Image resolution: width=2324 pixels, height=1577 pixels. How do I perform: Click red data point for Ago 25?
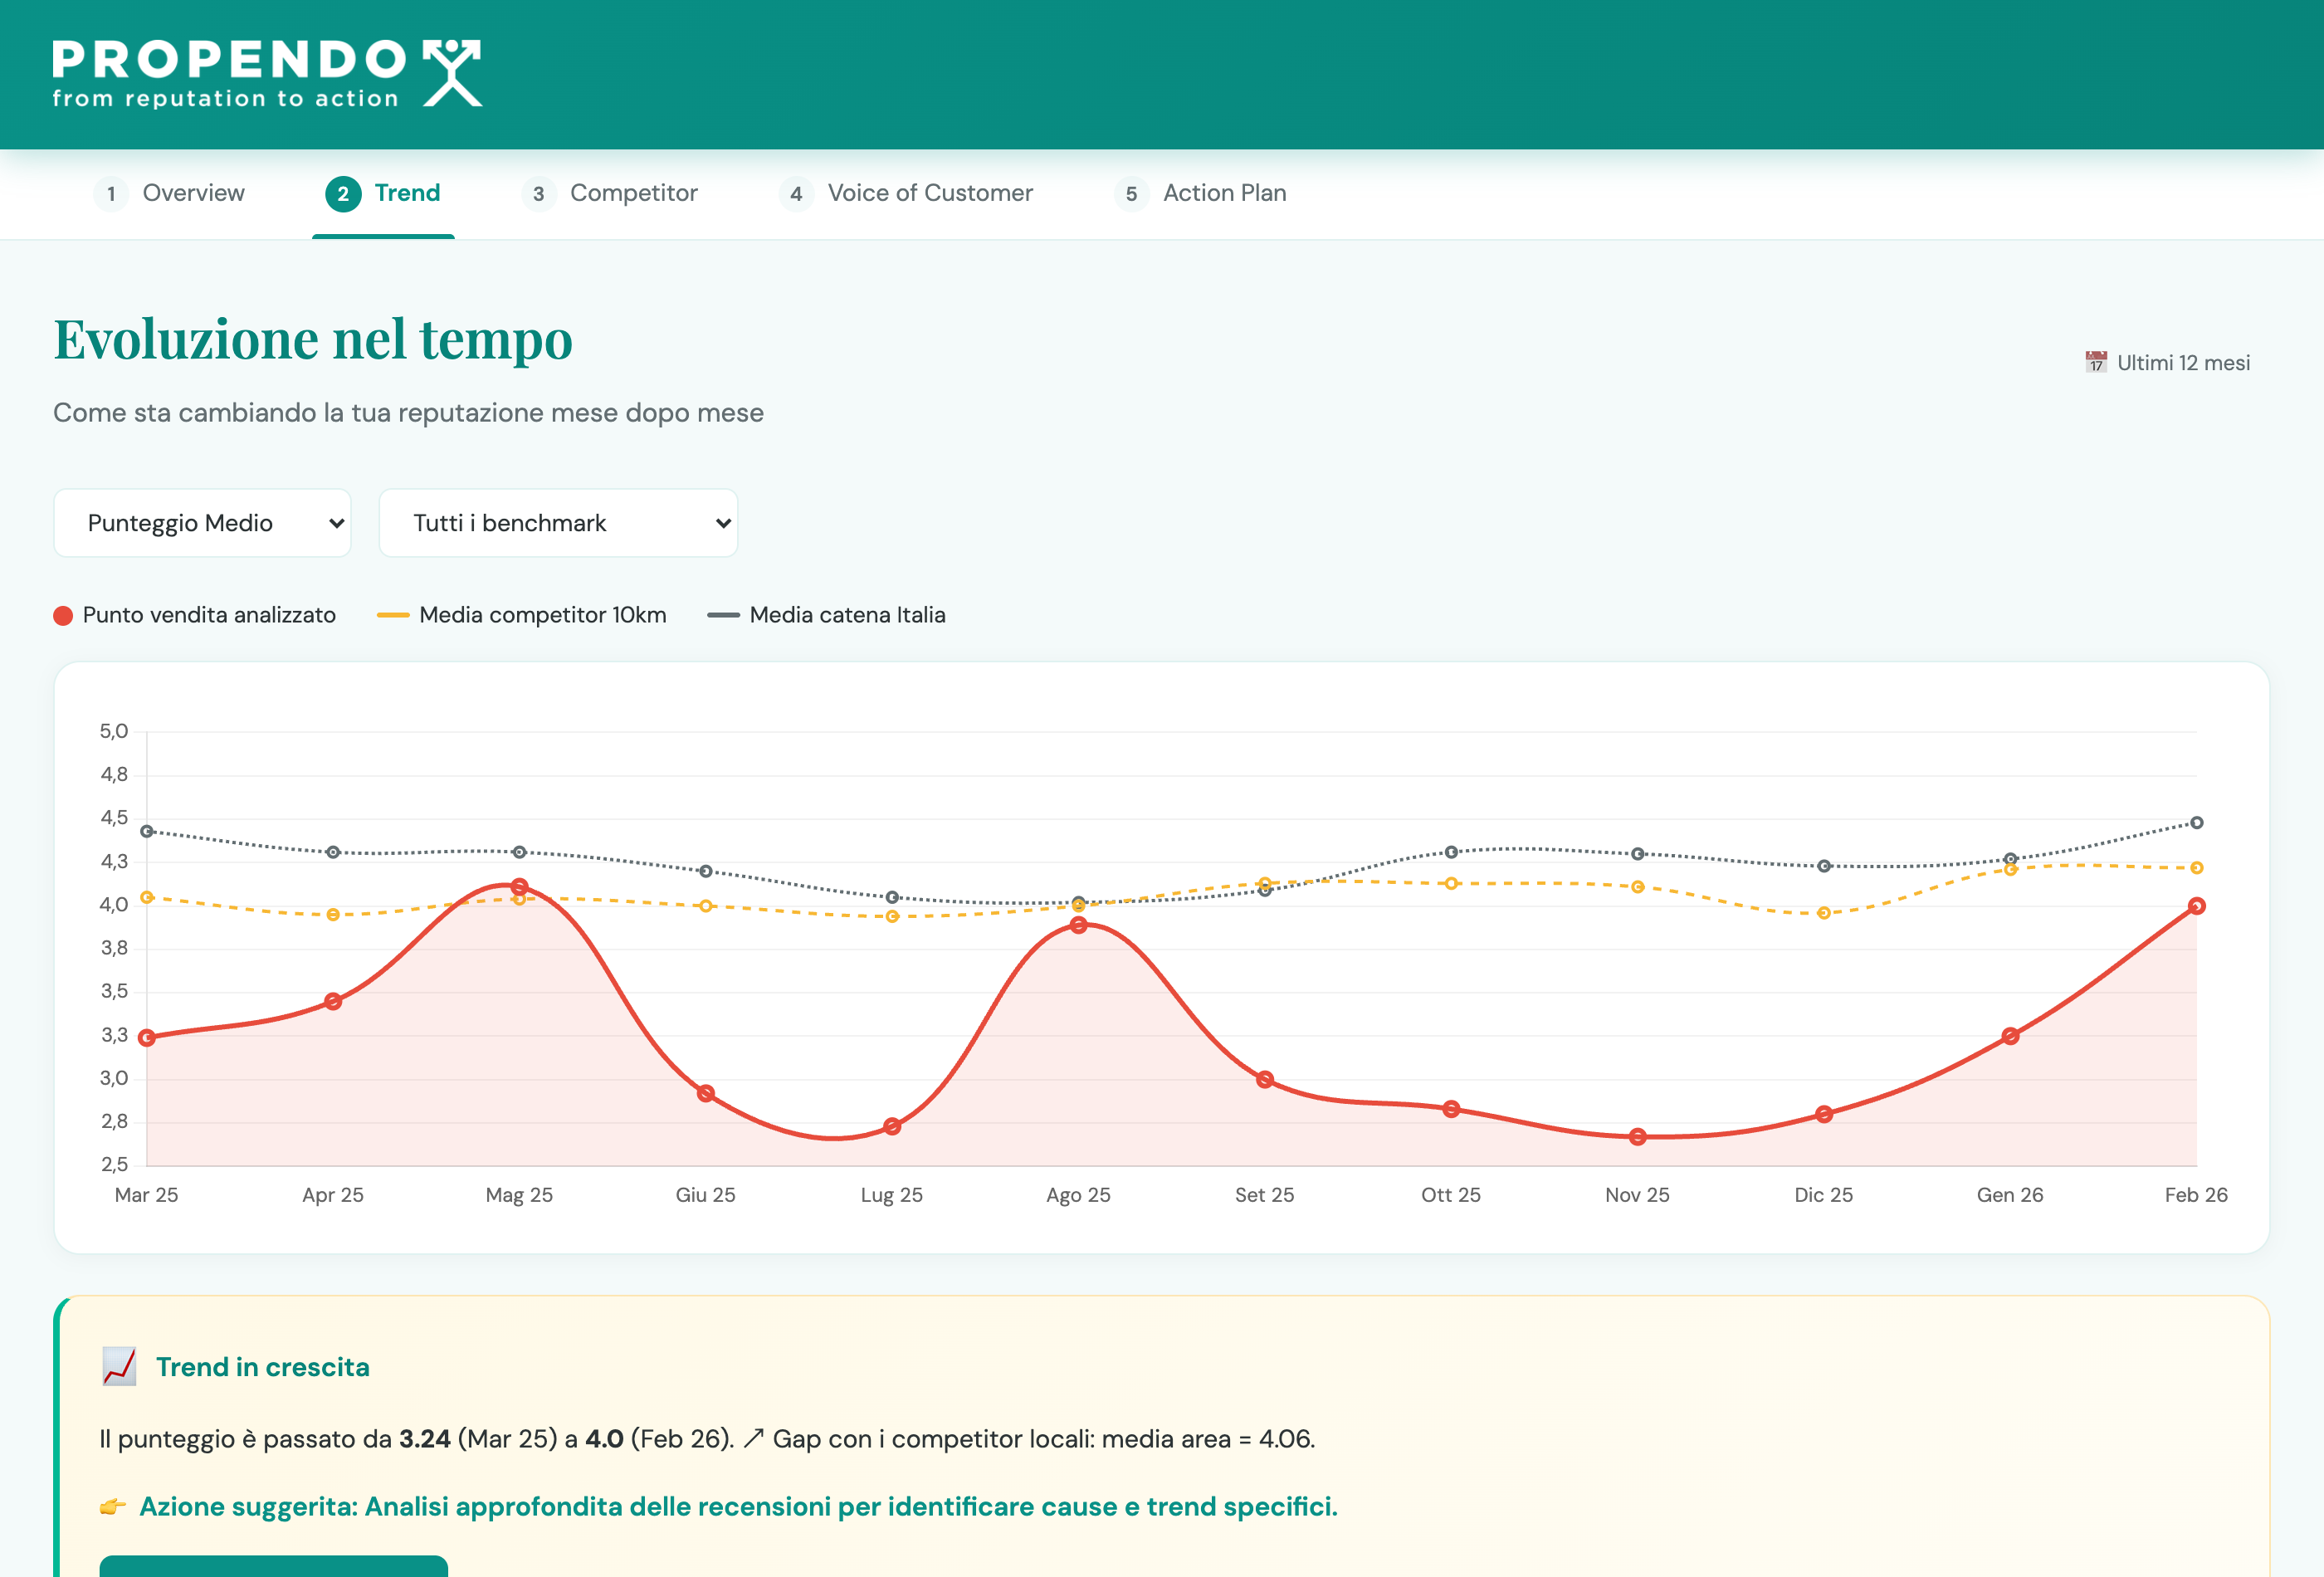1078,925
